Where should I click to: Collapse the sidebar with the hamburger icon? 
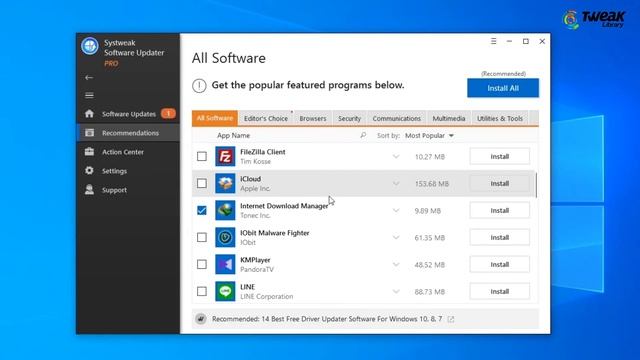coord(89,96)
